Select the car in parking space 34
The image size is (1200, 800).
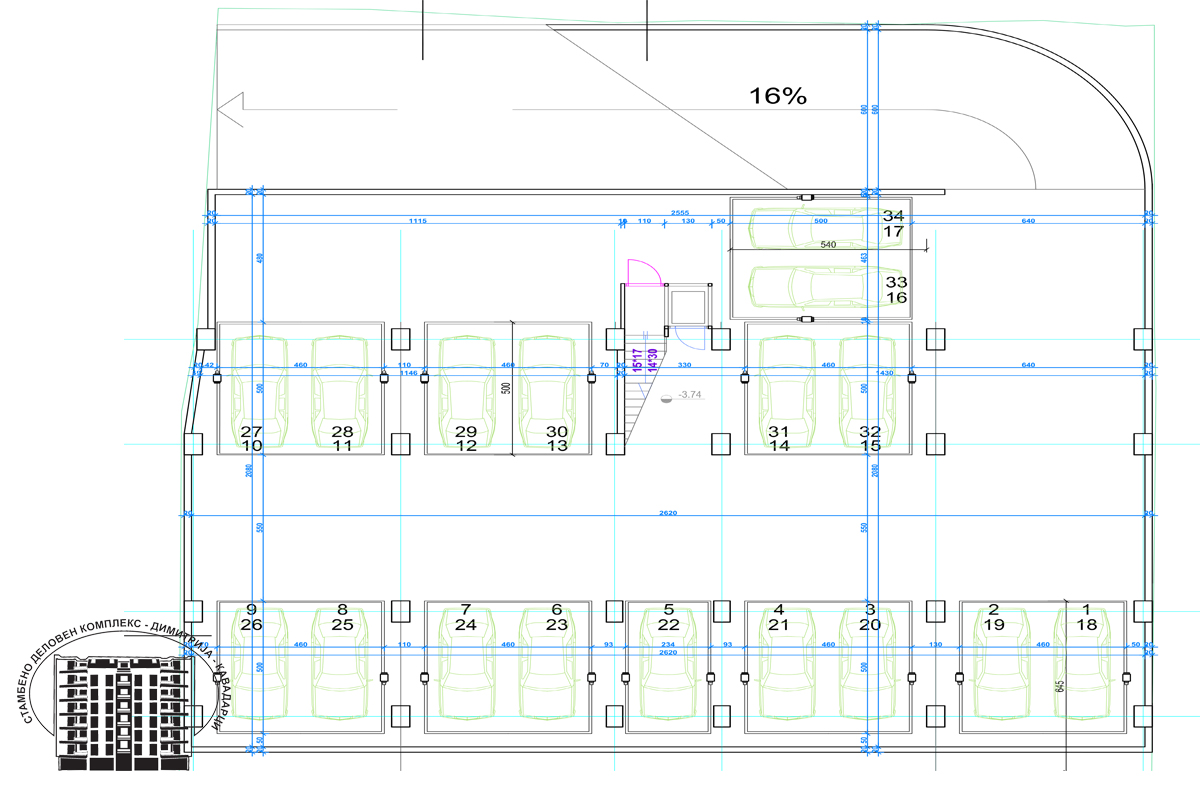pos(810,227)
